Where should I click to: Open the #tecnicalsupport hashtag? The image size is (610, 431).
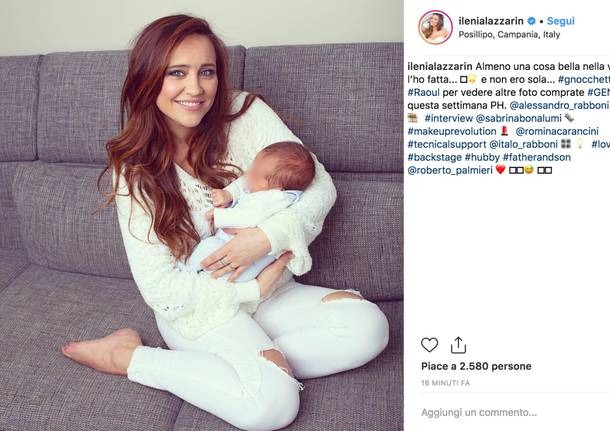[447, 144]
